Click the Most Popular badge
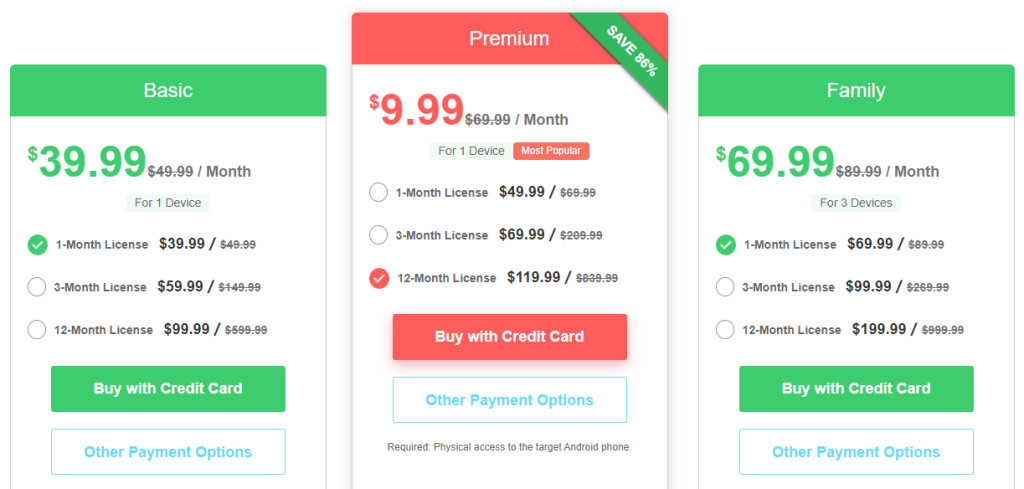The width and height of the screenshot is (1024, 489). tap(551, 151)
